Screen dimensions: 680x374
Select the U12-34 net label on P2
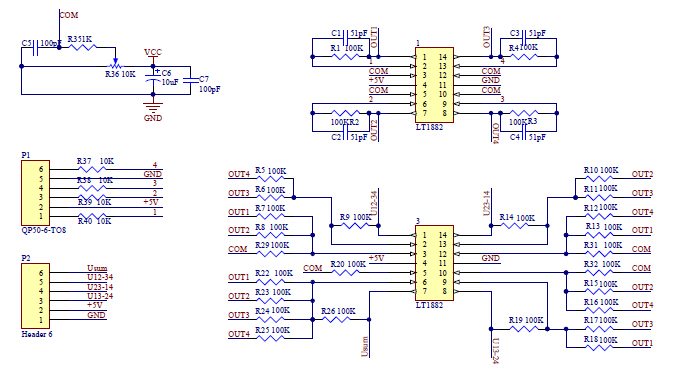coord(100,277)
